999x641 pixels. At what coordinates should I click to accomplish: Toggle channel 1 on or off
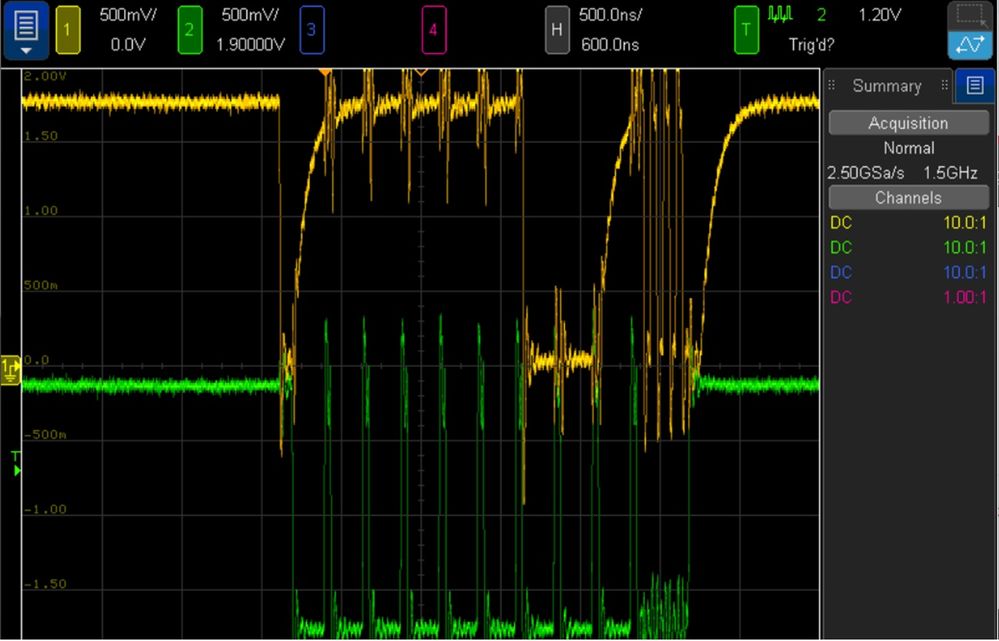coord(68,30)
